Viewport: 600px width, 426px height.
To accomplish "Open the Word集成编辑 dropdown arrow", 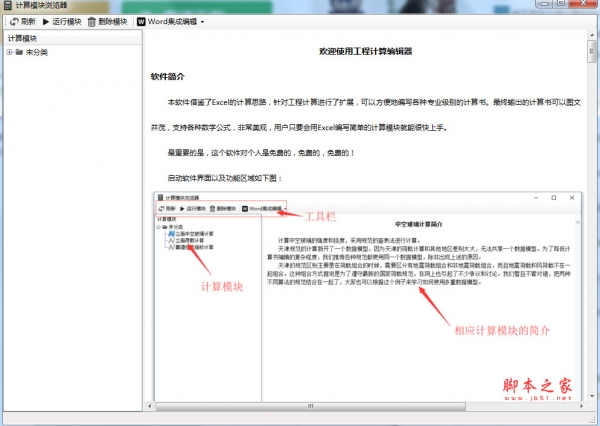I will pos(202,21).
